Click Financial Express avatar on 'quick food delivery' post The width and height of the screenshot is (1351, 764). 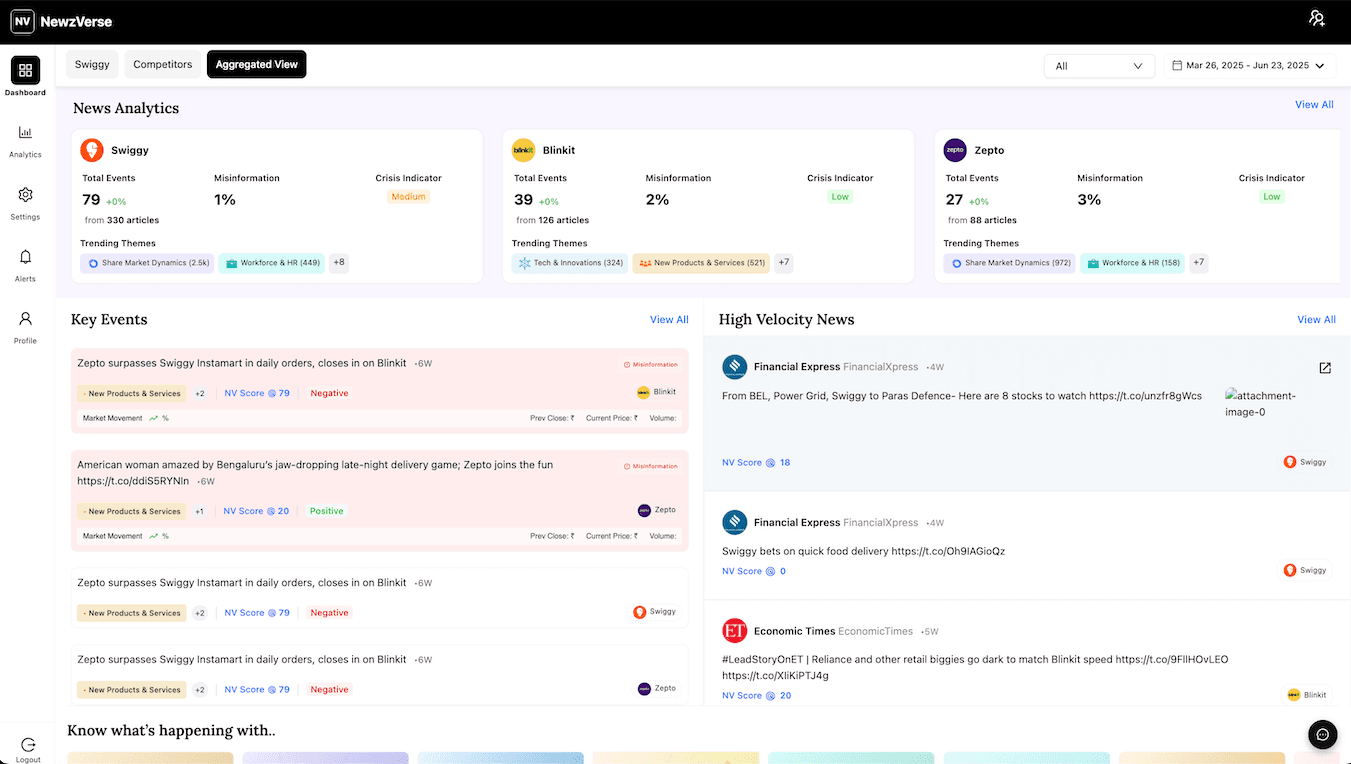[x=735, y=522]
